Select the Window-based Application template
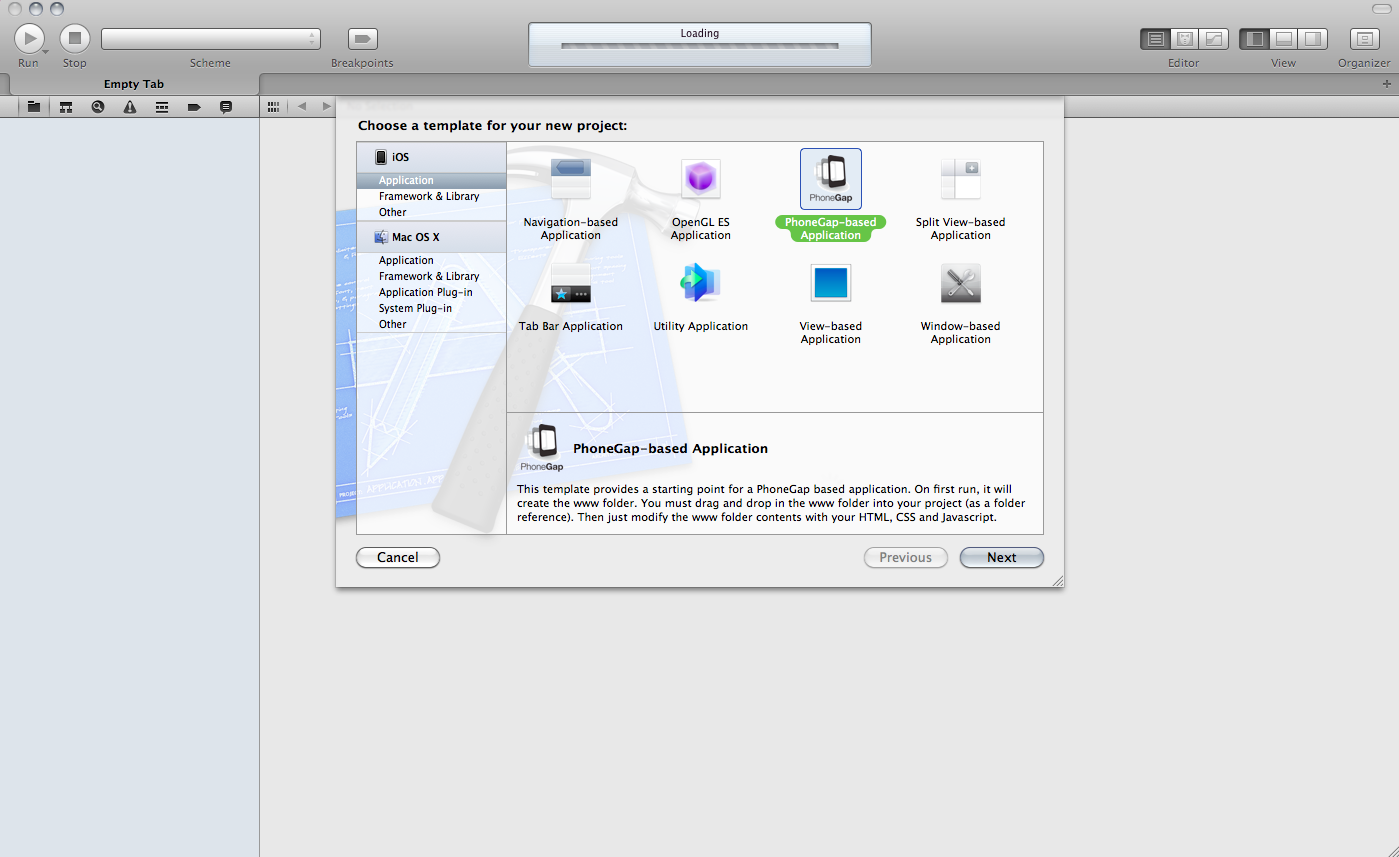The height and width of the screenshot is (857, 1399). click(960, 284)
